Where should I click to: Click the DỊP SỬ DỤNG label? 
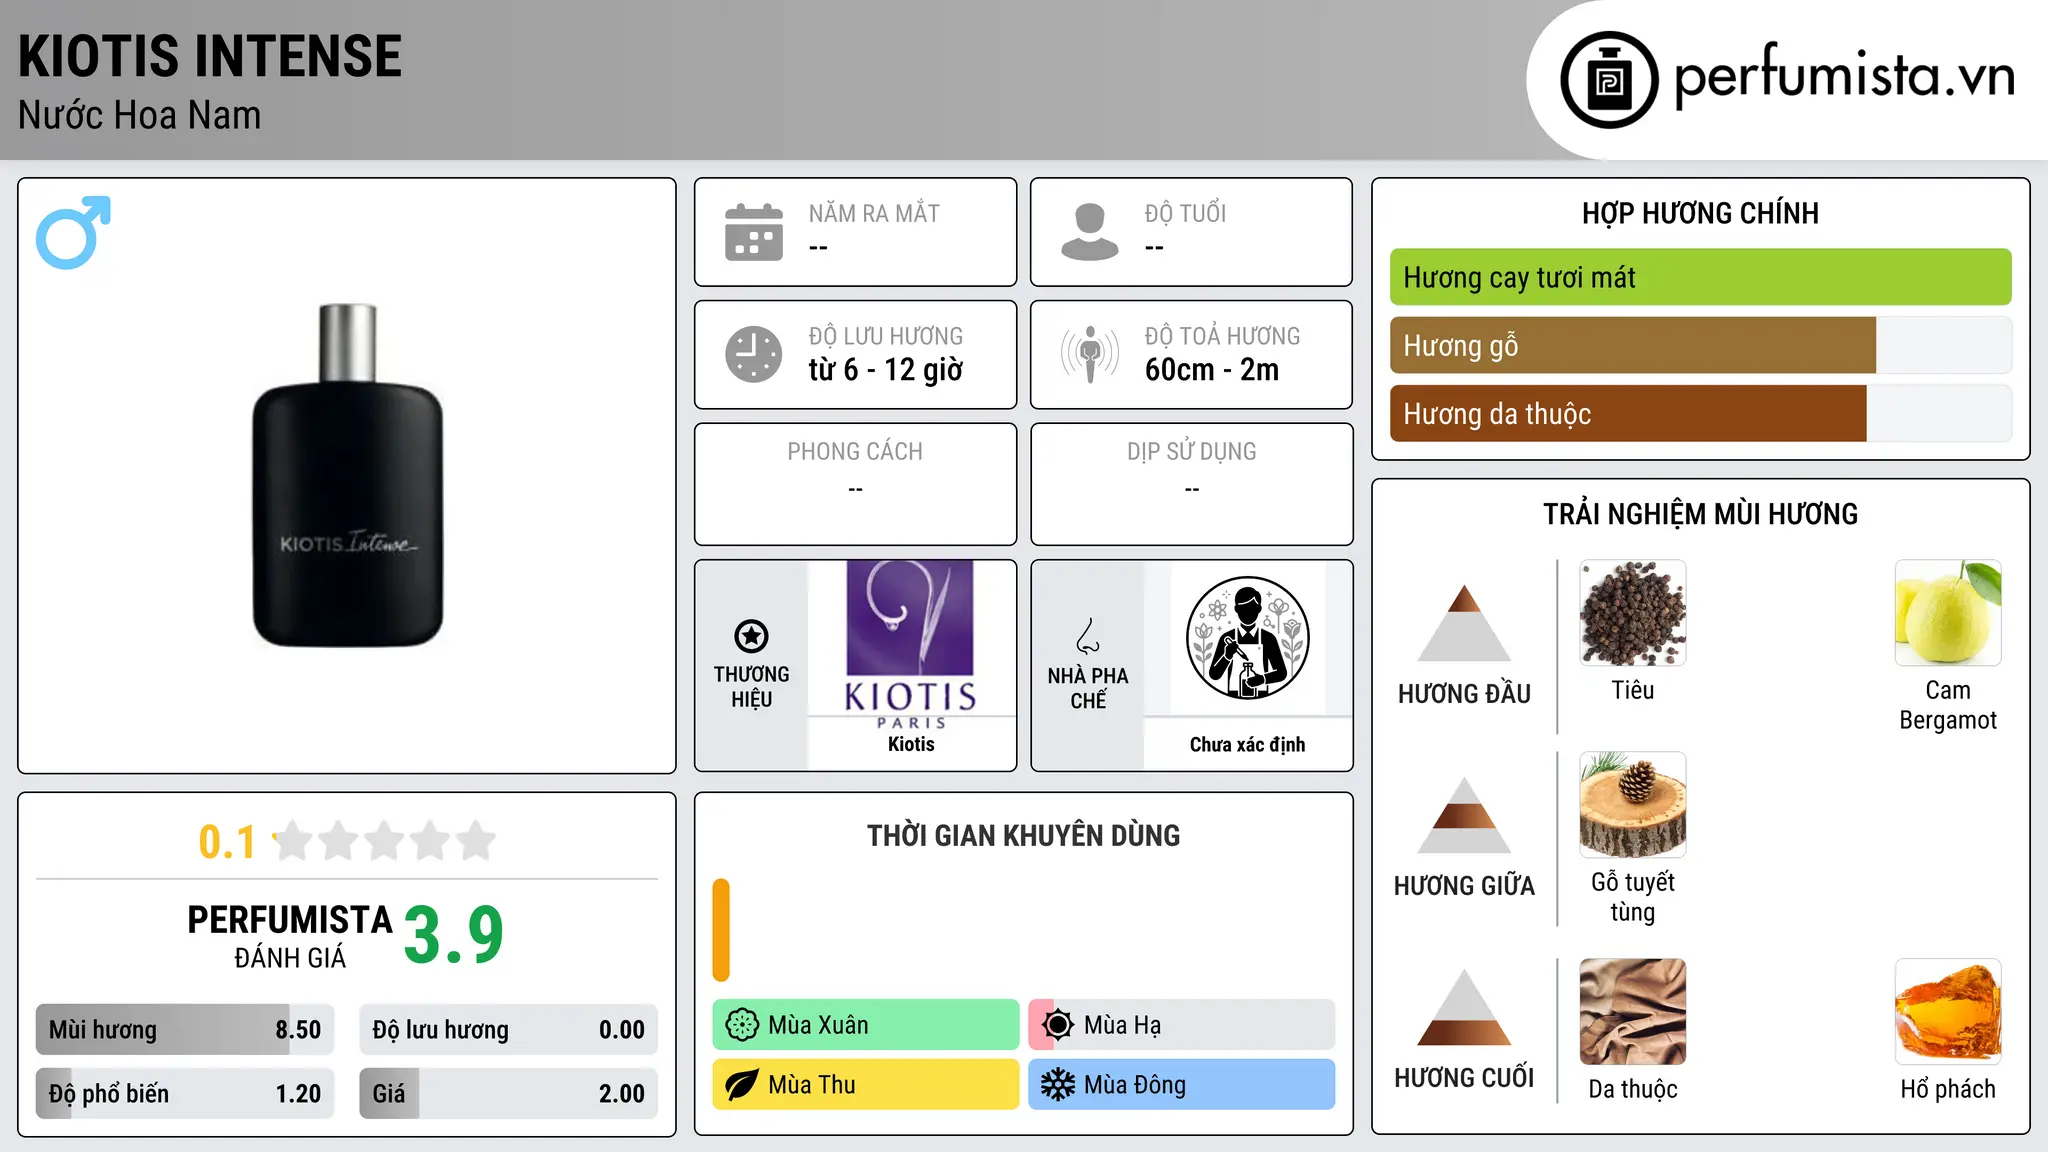click(x=1192, y=452)
